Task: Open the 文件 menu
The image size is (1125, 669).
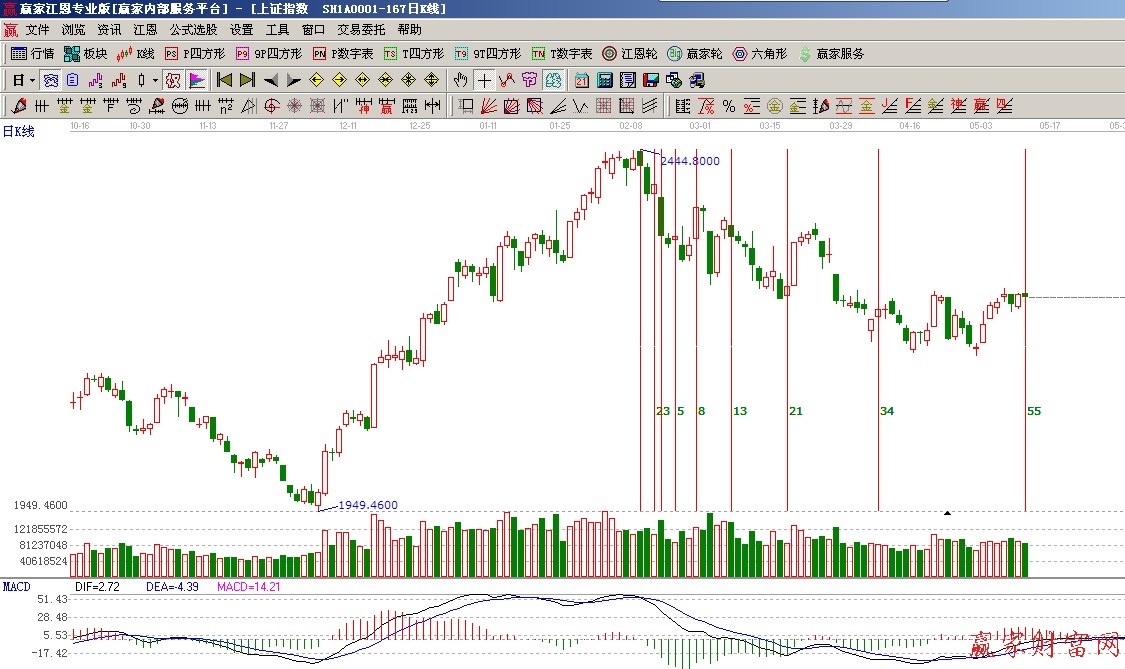Action: click(x=37, y=30)
